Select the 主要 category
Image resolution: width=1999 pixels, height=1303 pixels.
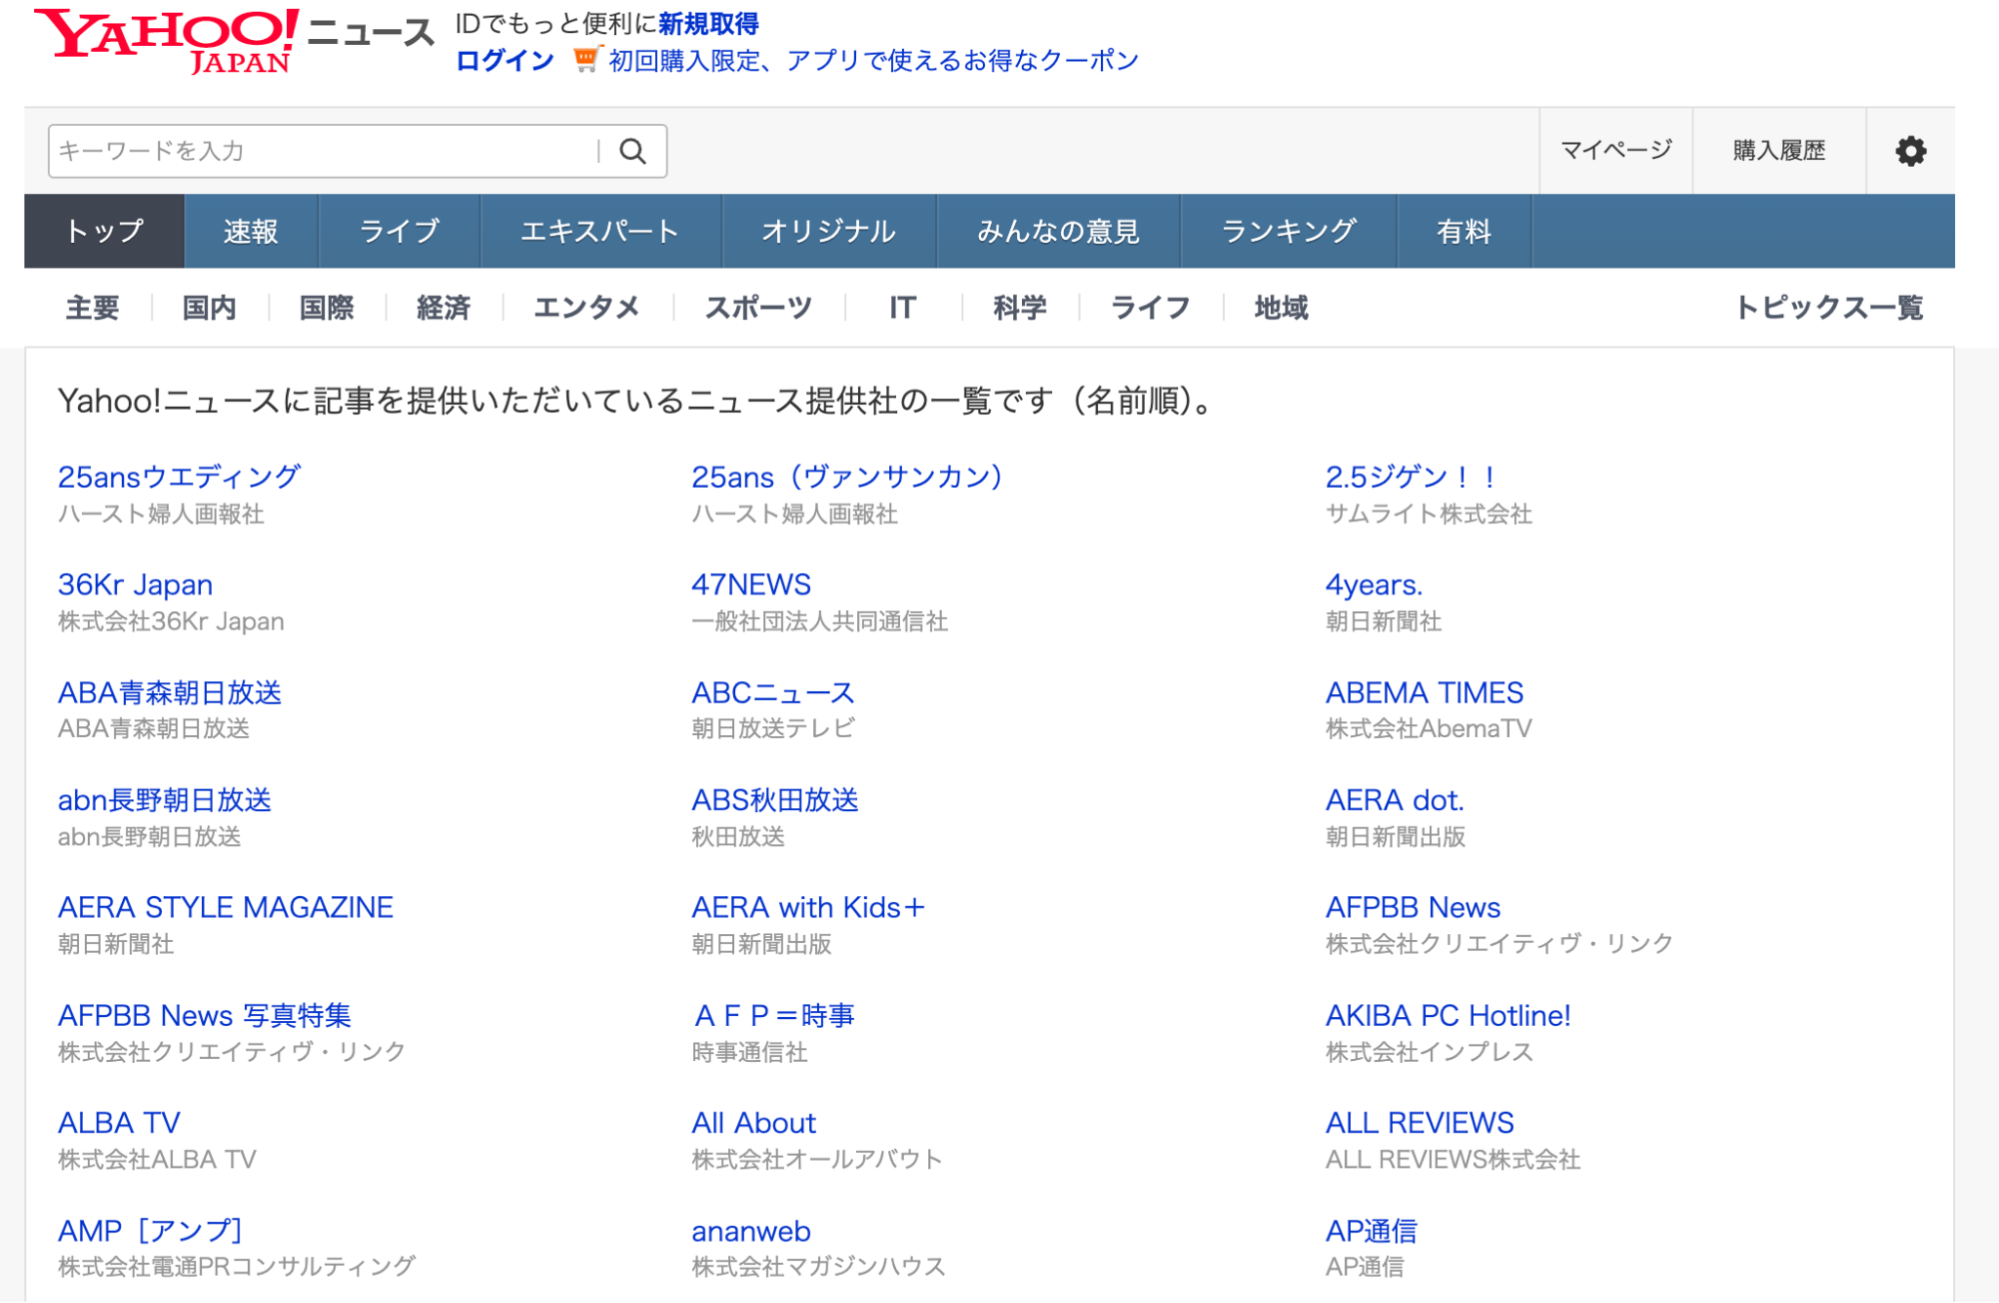(92, 307)
